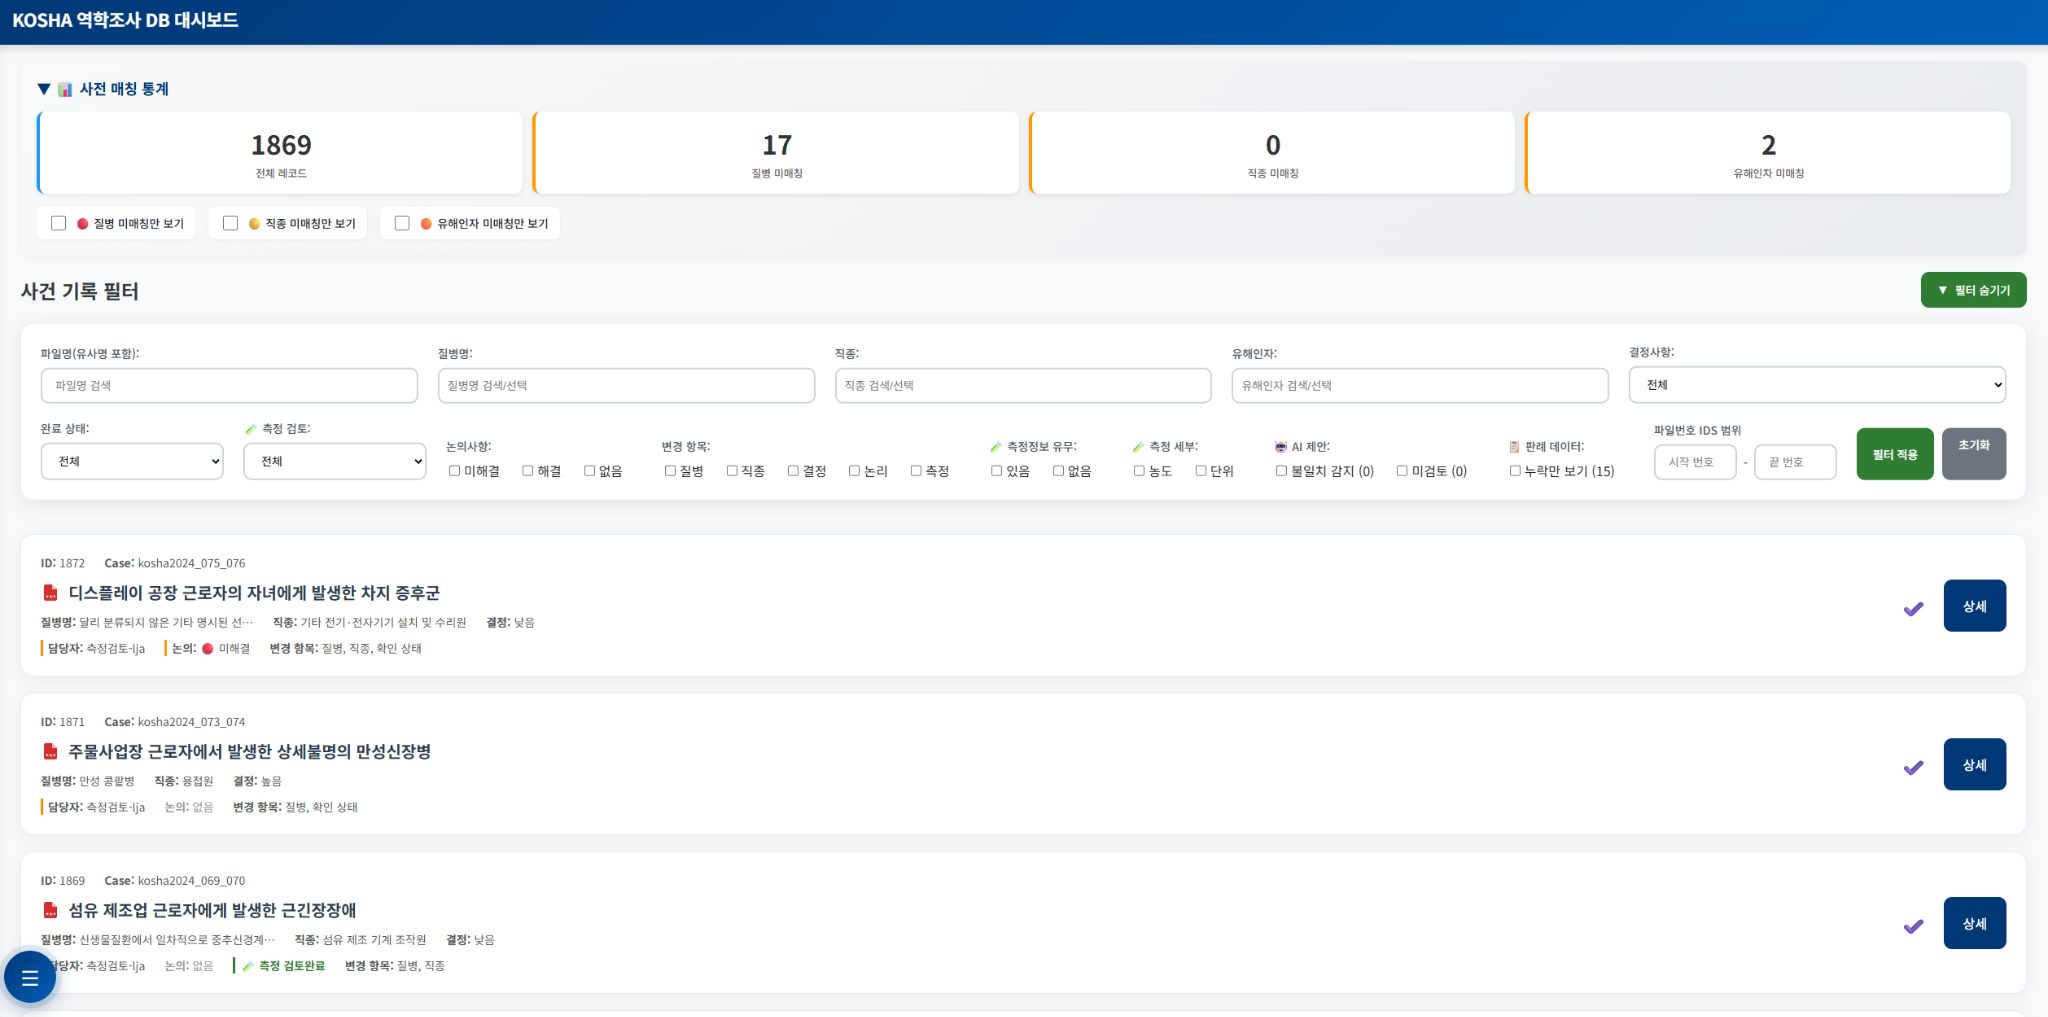Click the pencil icon next to 측정 검토 label
The height and width of the screenshot is (1017, 2048).
tap(251, 429)
